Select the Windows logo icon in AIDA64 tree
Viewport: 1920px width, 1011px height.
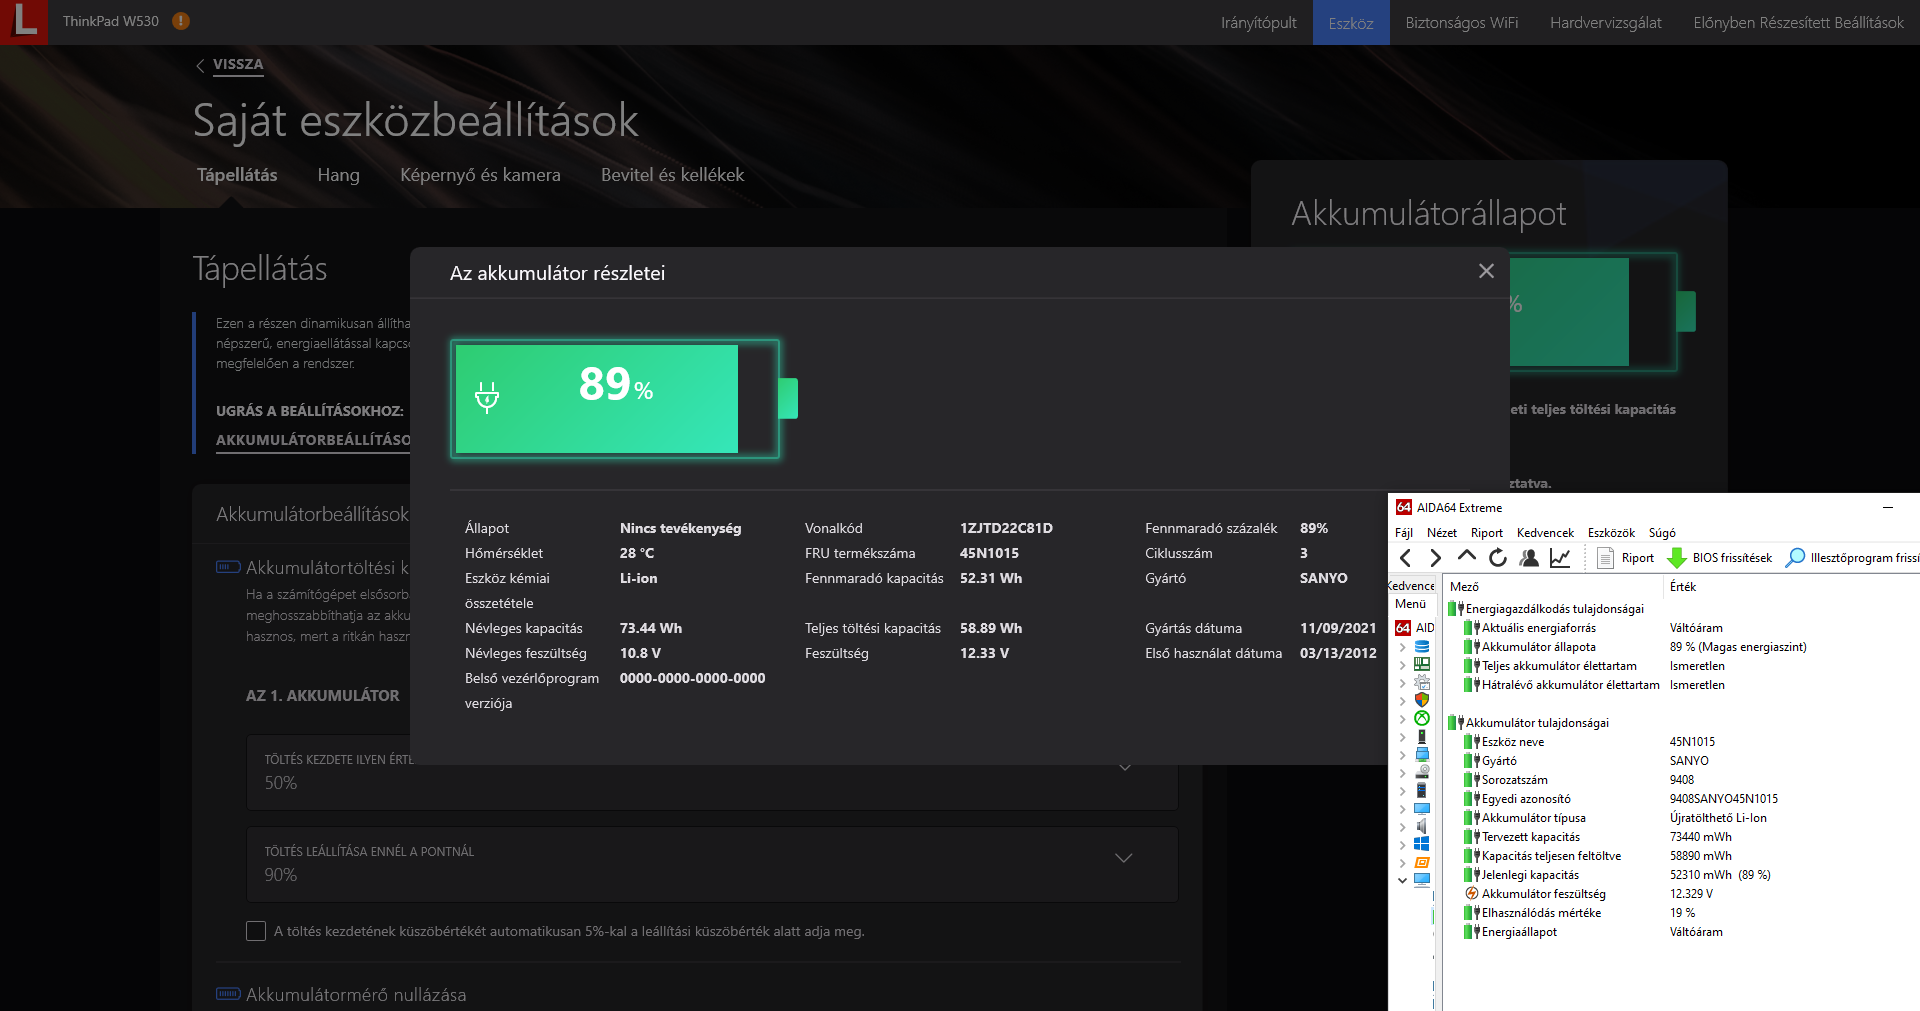point(1422,844)
